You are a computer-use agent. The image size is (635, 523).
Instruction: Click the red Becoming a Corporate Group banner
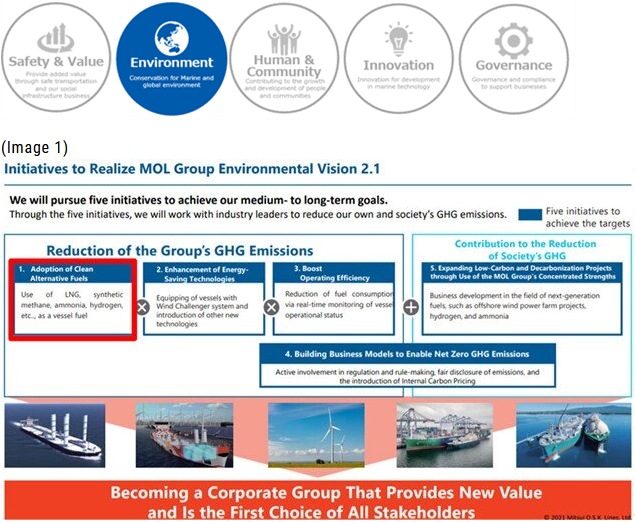[x=316, y=502]
